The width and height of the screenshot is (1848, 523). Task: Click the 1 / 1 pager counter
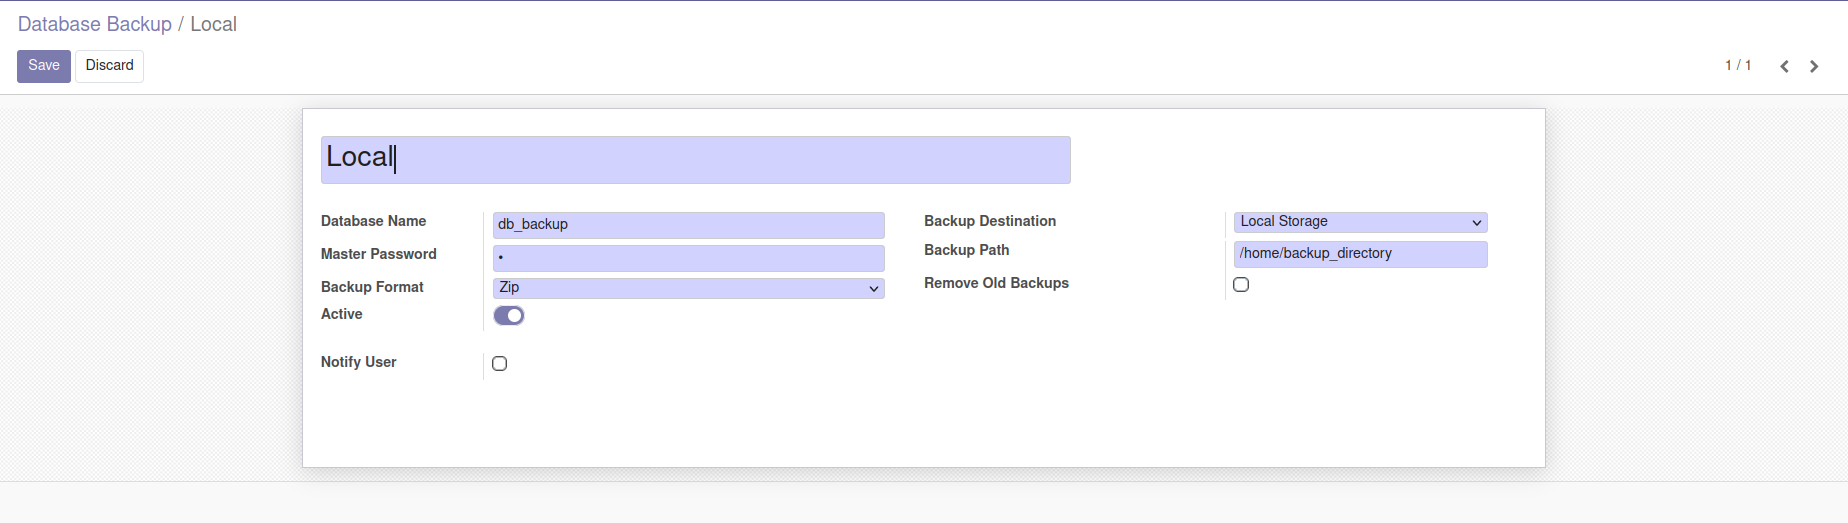pos(1738,65)
